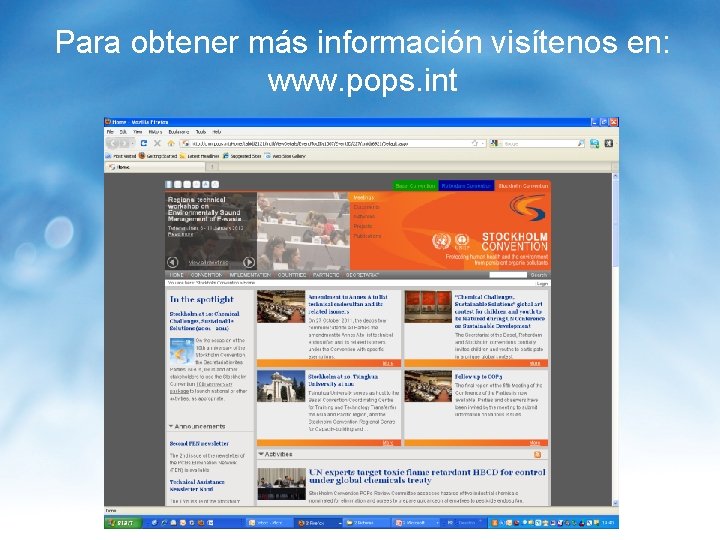The height and width of the screenshot is (540, 720).
Task: Click the Firefox taskbar group button
Action: 319,523
